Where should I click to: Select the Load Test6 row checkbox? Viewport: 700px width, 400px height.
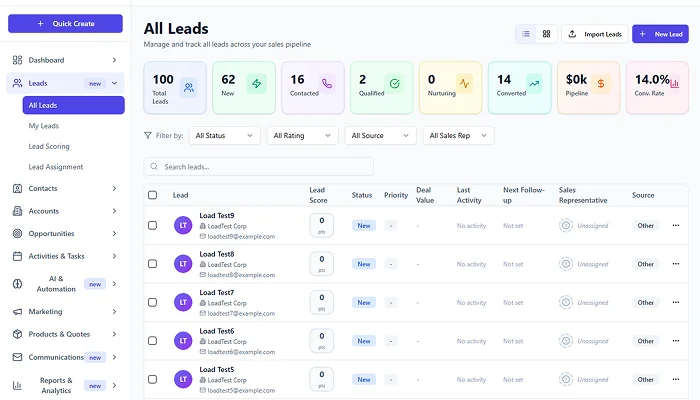point(153,341)
